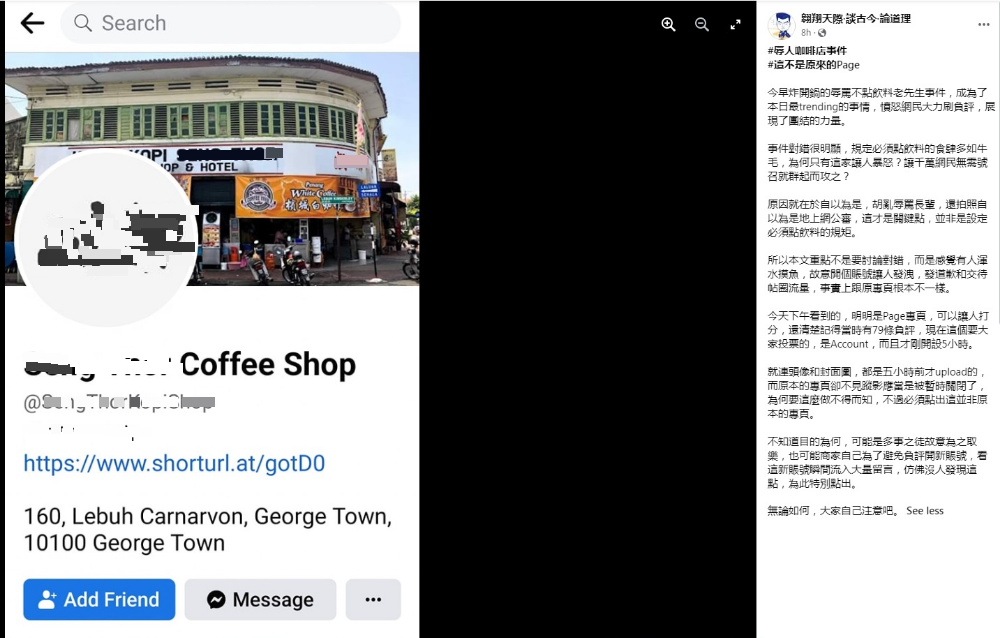
Task: Open the #辱人咖啡店事件 hashtag
Action: (806, 50)
